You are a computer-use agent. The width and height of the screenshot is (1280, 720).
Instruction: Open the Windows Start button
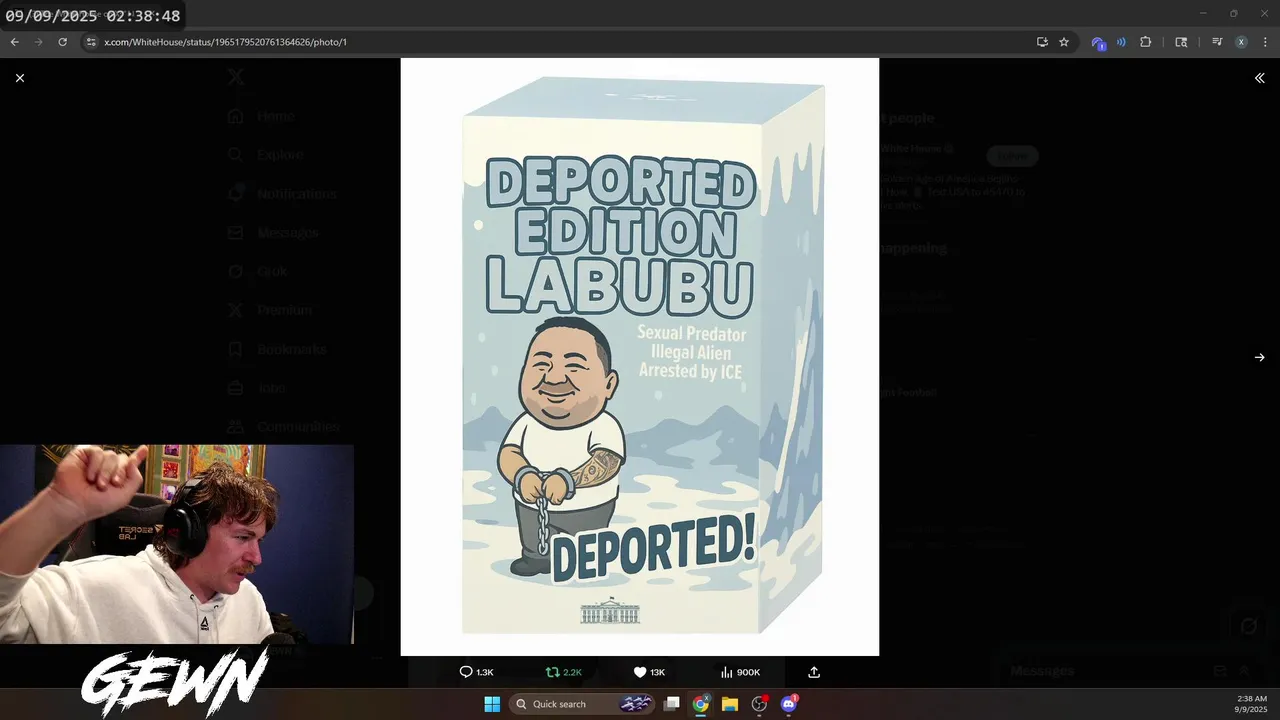click(x=492, y=704)
